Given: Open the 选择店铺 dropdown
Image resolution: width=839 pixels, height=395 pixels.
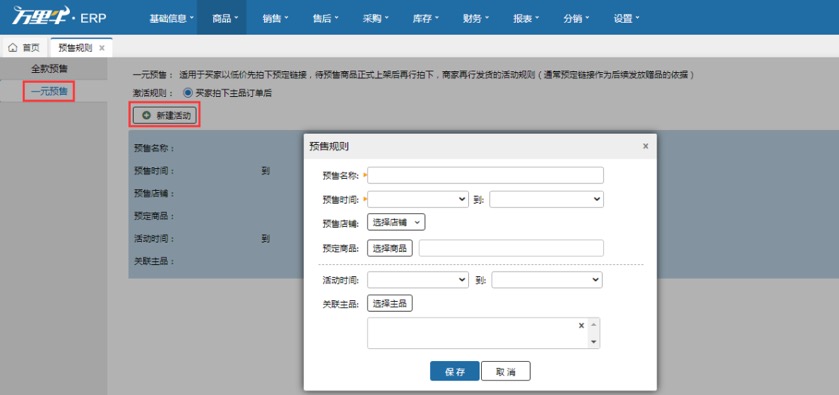Looking at the screenshot, I should coord(396,222).
